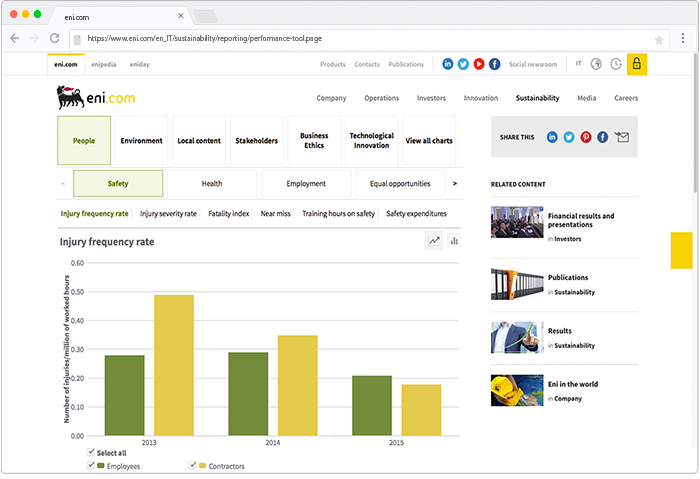Share this page by email envelope icon
700x479 pixels.
point(622,137)
